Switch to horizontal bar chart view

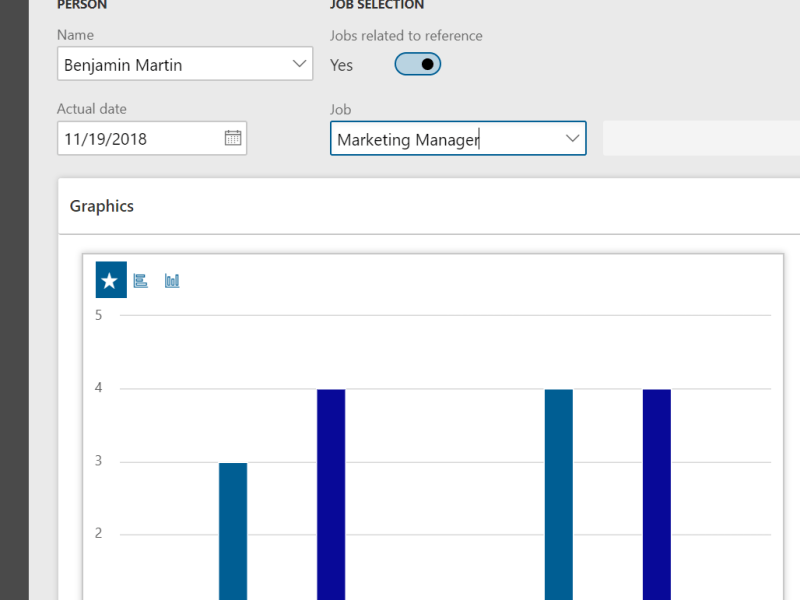pos(140,280)
